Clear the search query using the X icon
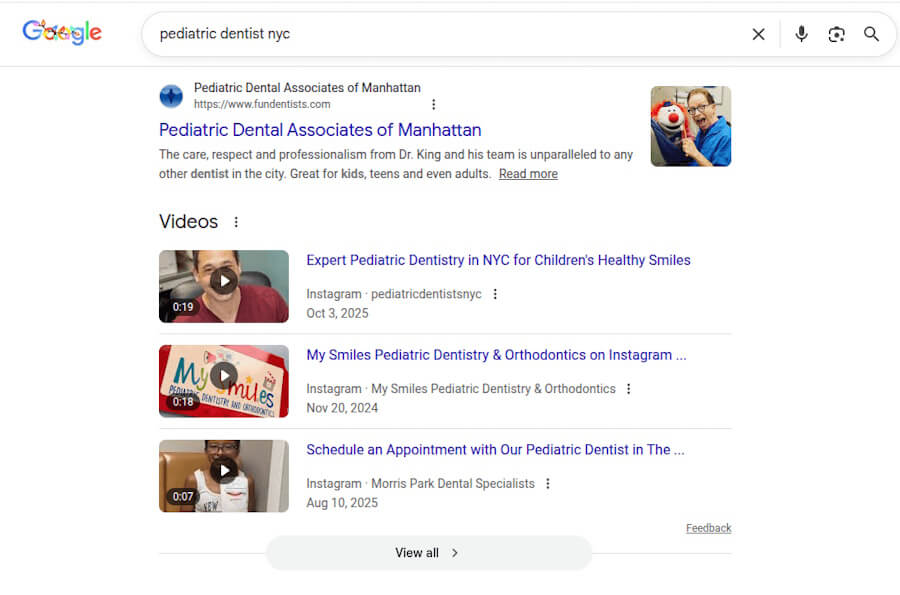900x595 pixels. point(758,33)
